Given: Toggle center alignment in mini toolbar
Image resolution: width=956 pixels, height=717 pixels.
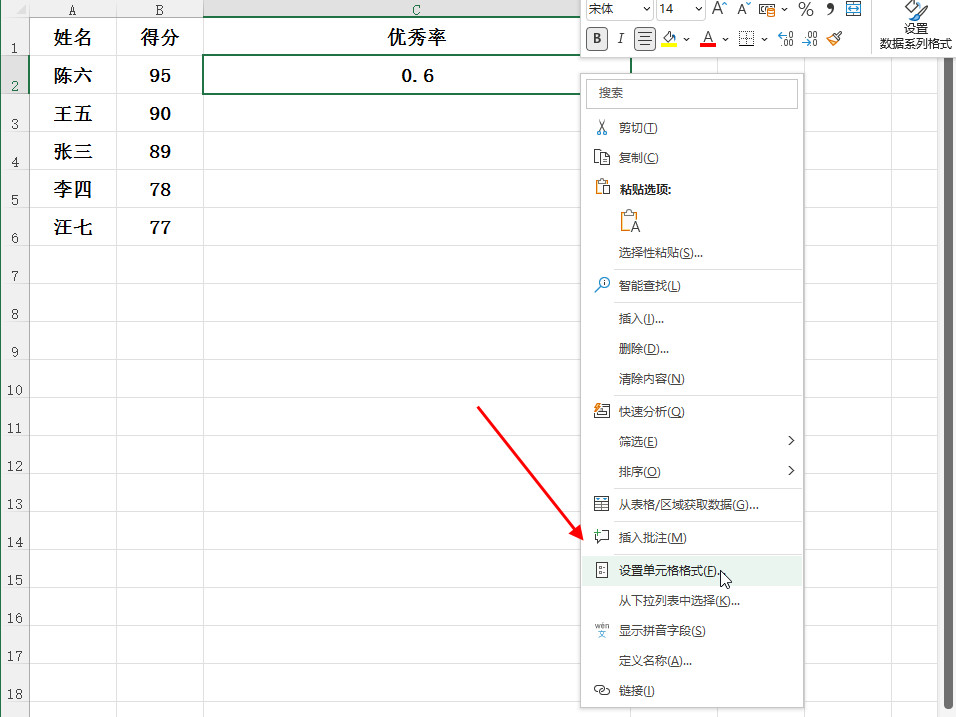Looking at the screenshot, I should (644, 39).
